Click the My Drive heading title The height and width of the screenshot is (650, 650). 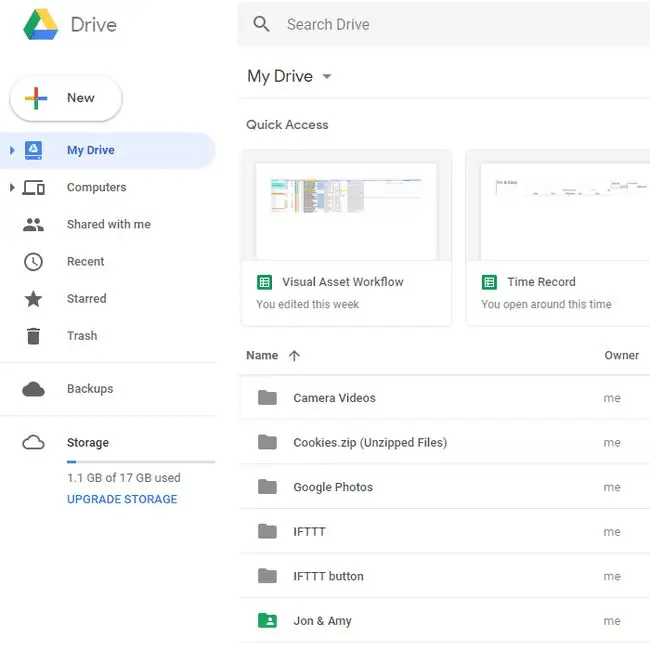pyautogui.click(x=280, y=76)
